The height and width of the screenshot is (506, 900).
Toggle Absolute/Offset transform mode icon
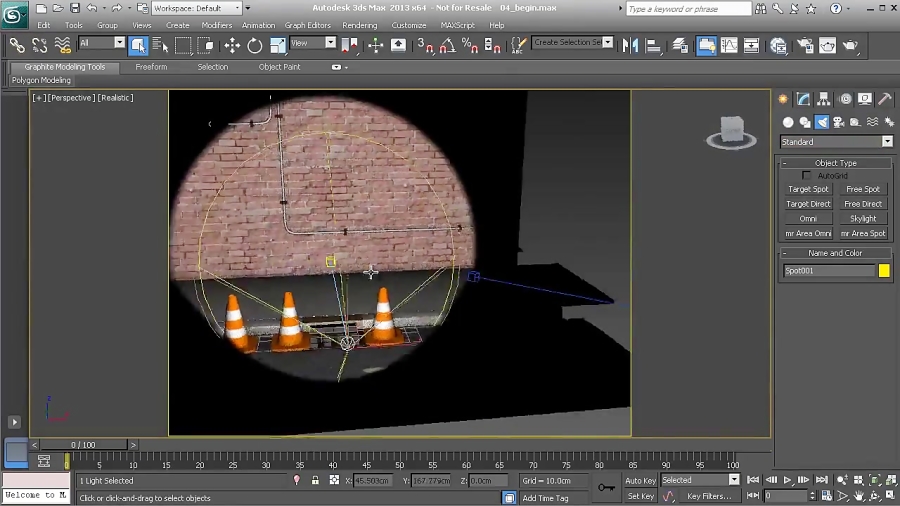tap(334, 480)
